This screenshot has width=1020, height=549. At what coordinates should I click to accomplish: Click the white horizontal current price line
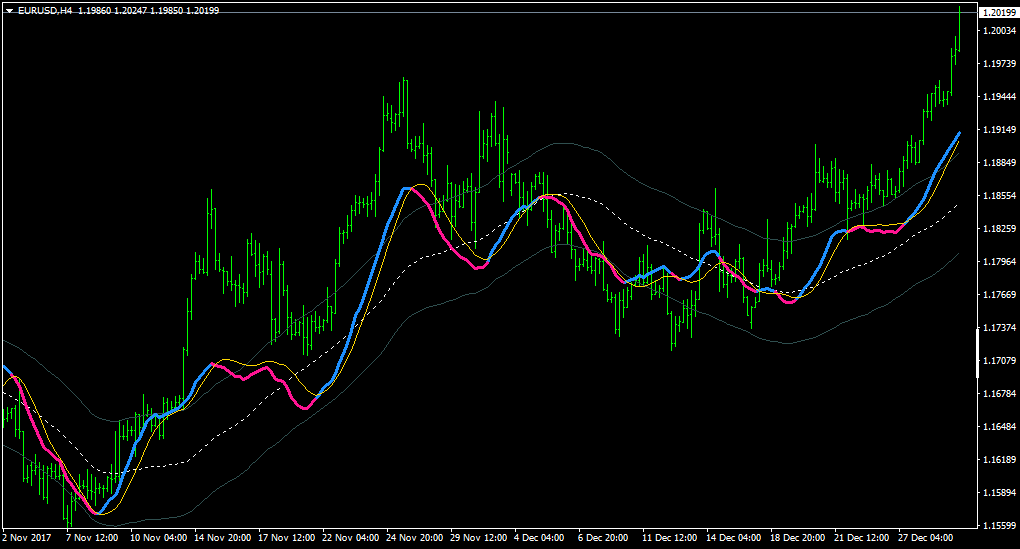pyautogui.click(x=489, y=12)
